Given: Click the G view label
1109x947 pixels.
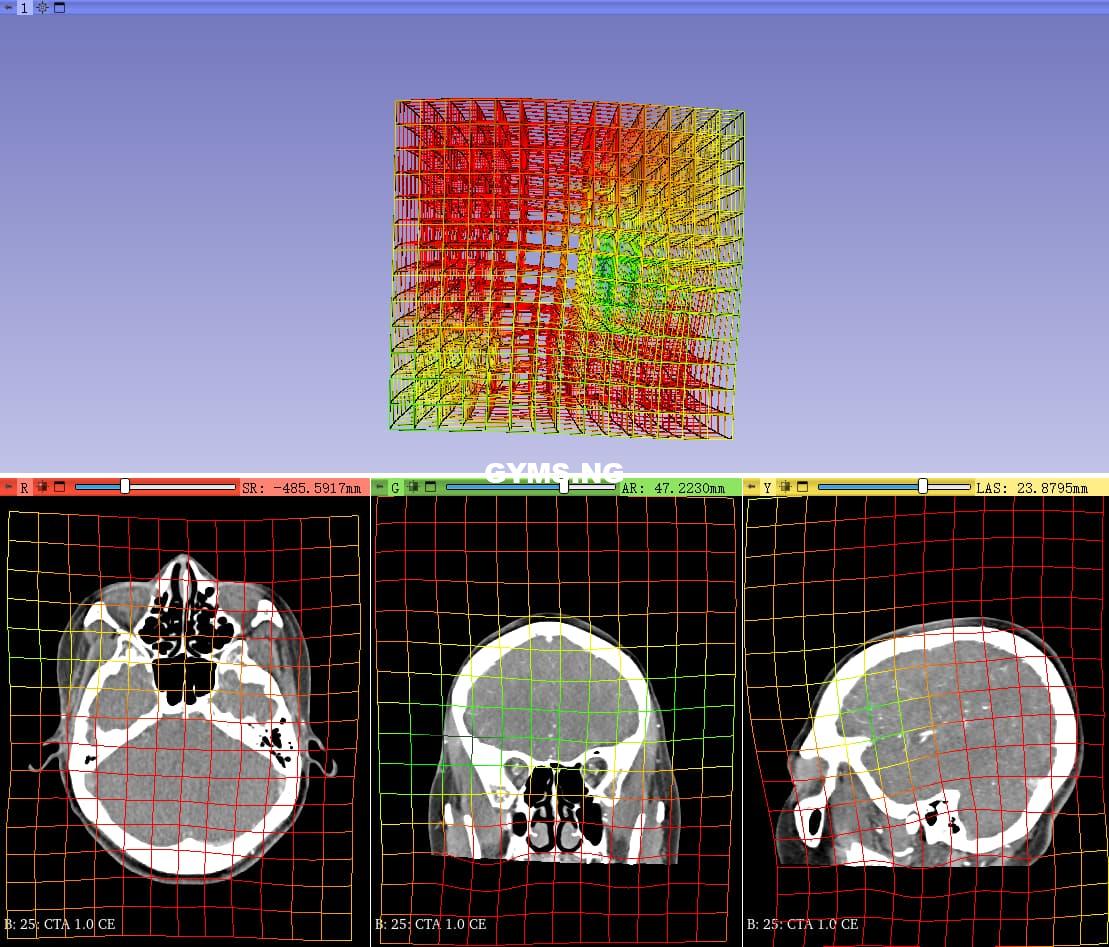Looking at the screenshot, I should click(x=396, y=488).
